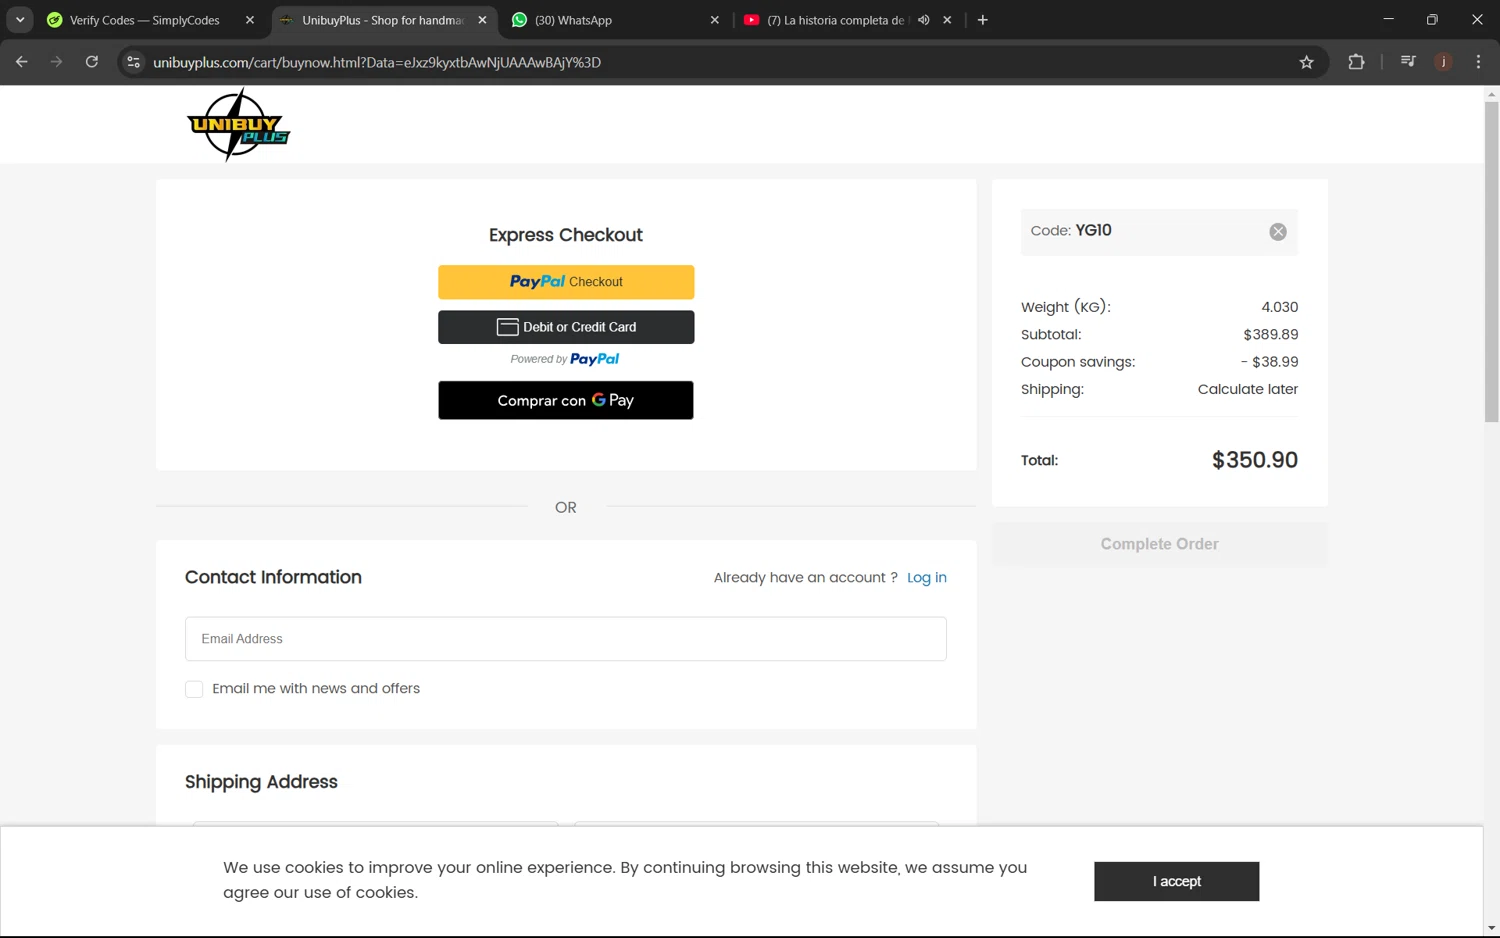Open the media controls icon
1500x938 pixels.
pos(1408,62)
